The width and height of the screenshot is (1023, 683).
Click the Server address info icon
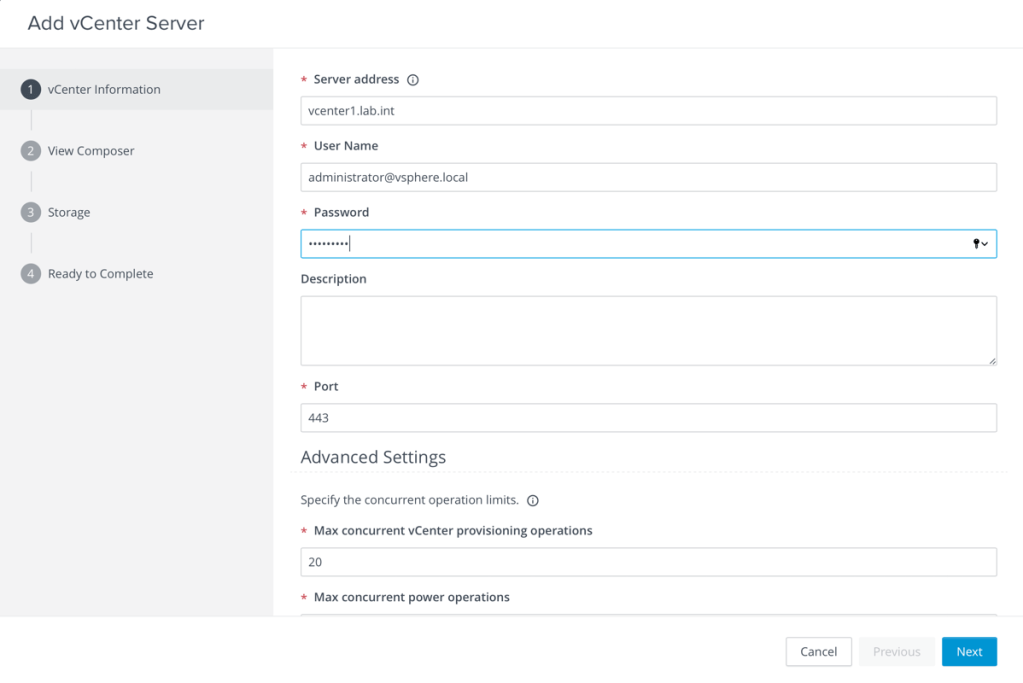[x=413, y=80]
